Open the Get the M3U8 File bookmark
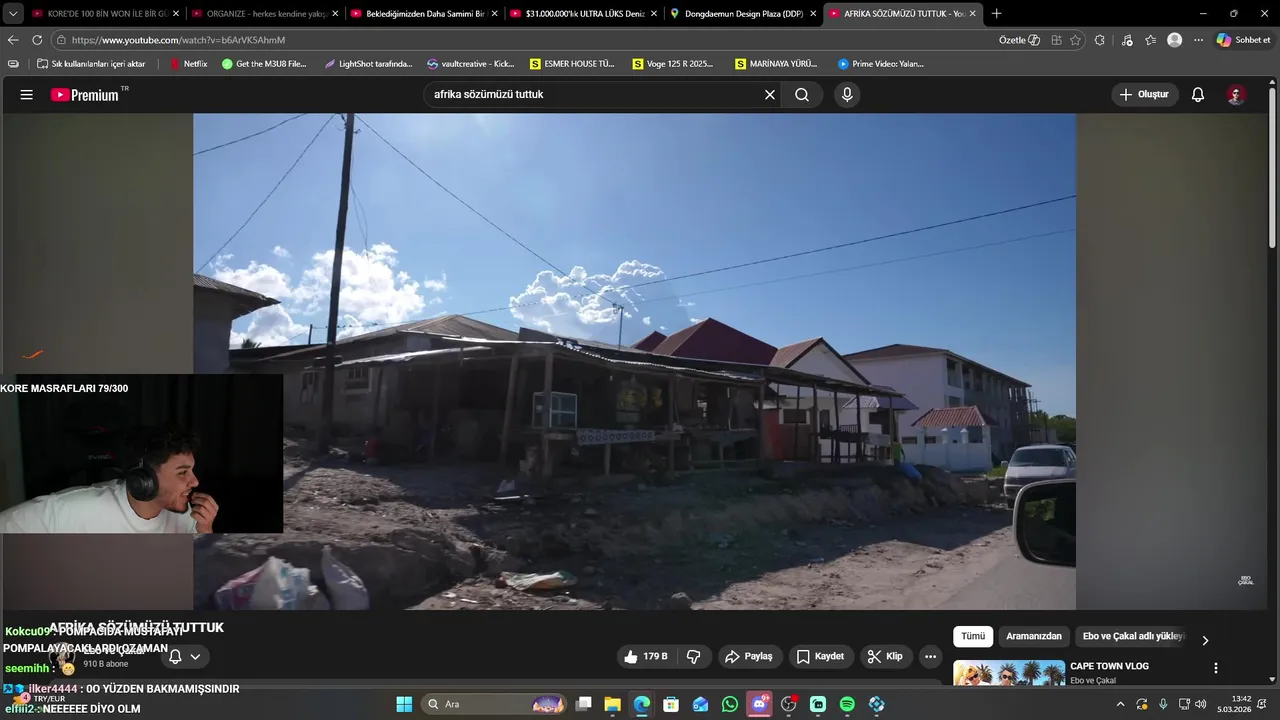1280x720 pixels. (x=264, y=63)
